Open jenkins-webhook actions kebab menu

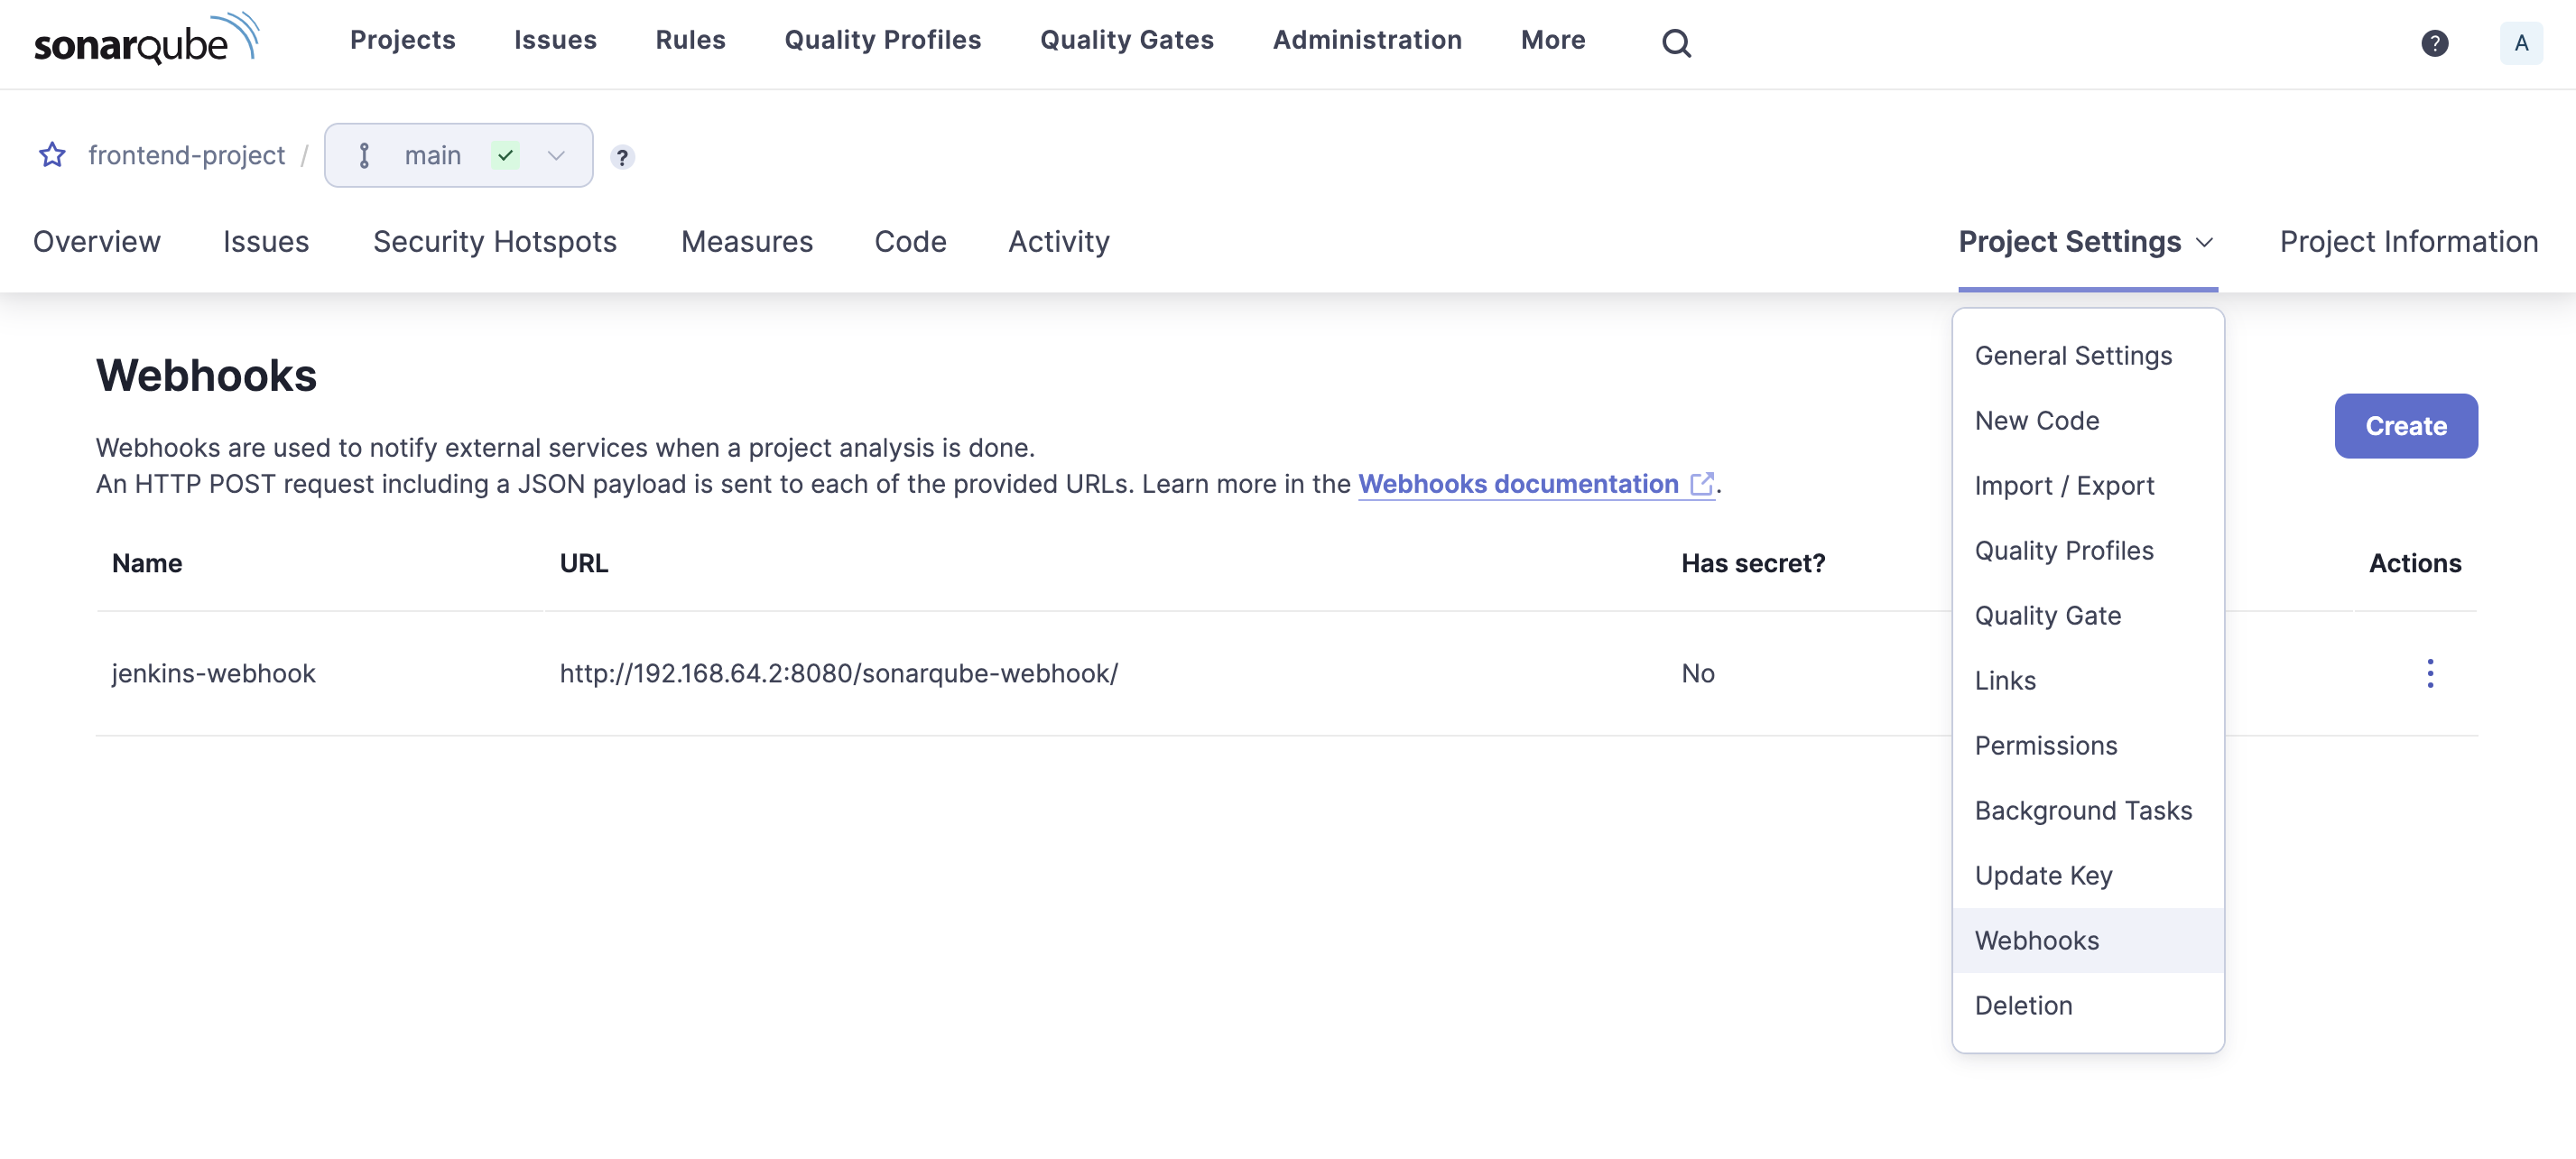coord(2429,673)
